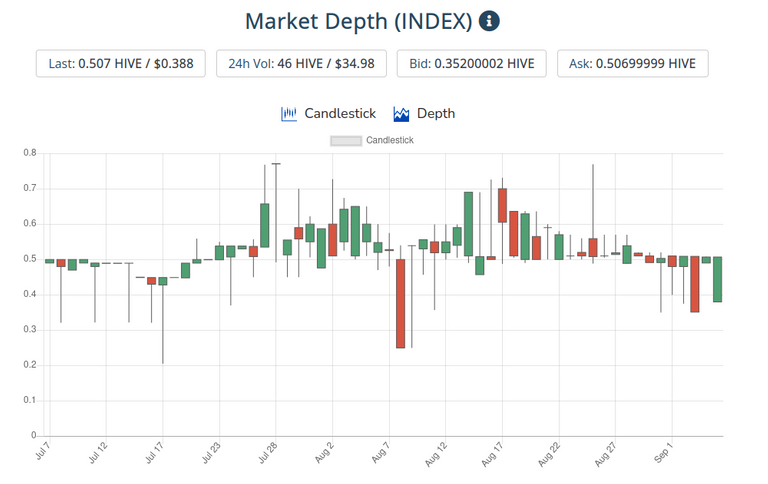The image size is (768, 484).
Task: Click the Last price box
Action: click(x=120, y=64)
